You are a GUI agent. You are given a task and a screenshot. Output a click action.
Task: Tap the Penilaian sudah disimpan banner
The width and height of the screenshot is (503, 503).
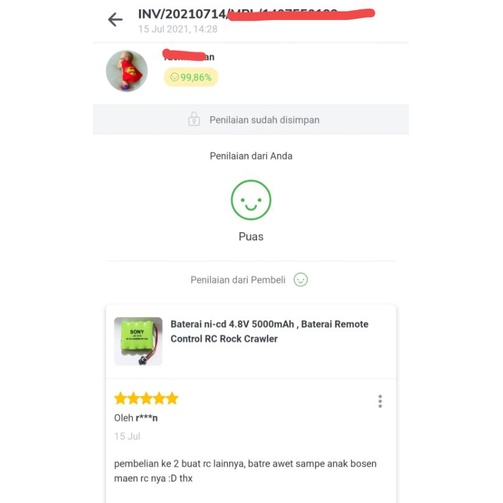click(x=251, y=120)
